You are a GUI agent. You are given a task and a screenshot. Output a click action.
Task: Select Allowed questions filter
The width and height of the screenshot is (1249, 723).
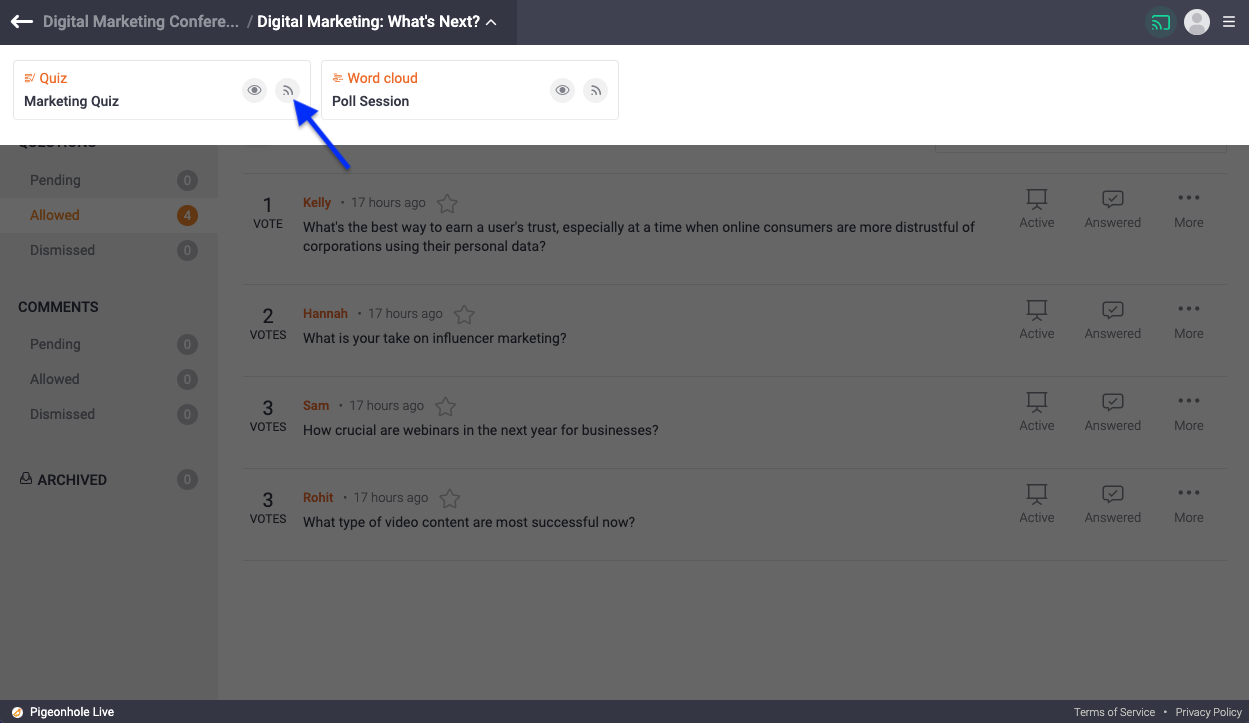55,215
